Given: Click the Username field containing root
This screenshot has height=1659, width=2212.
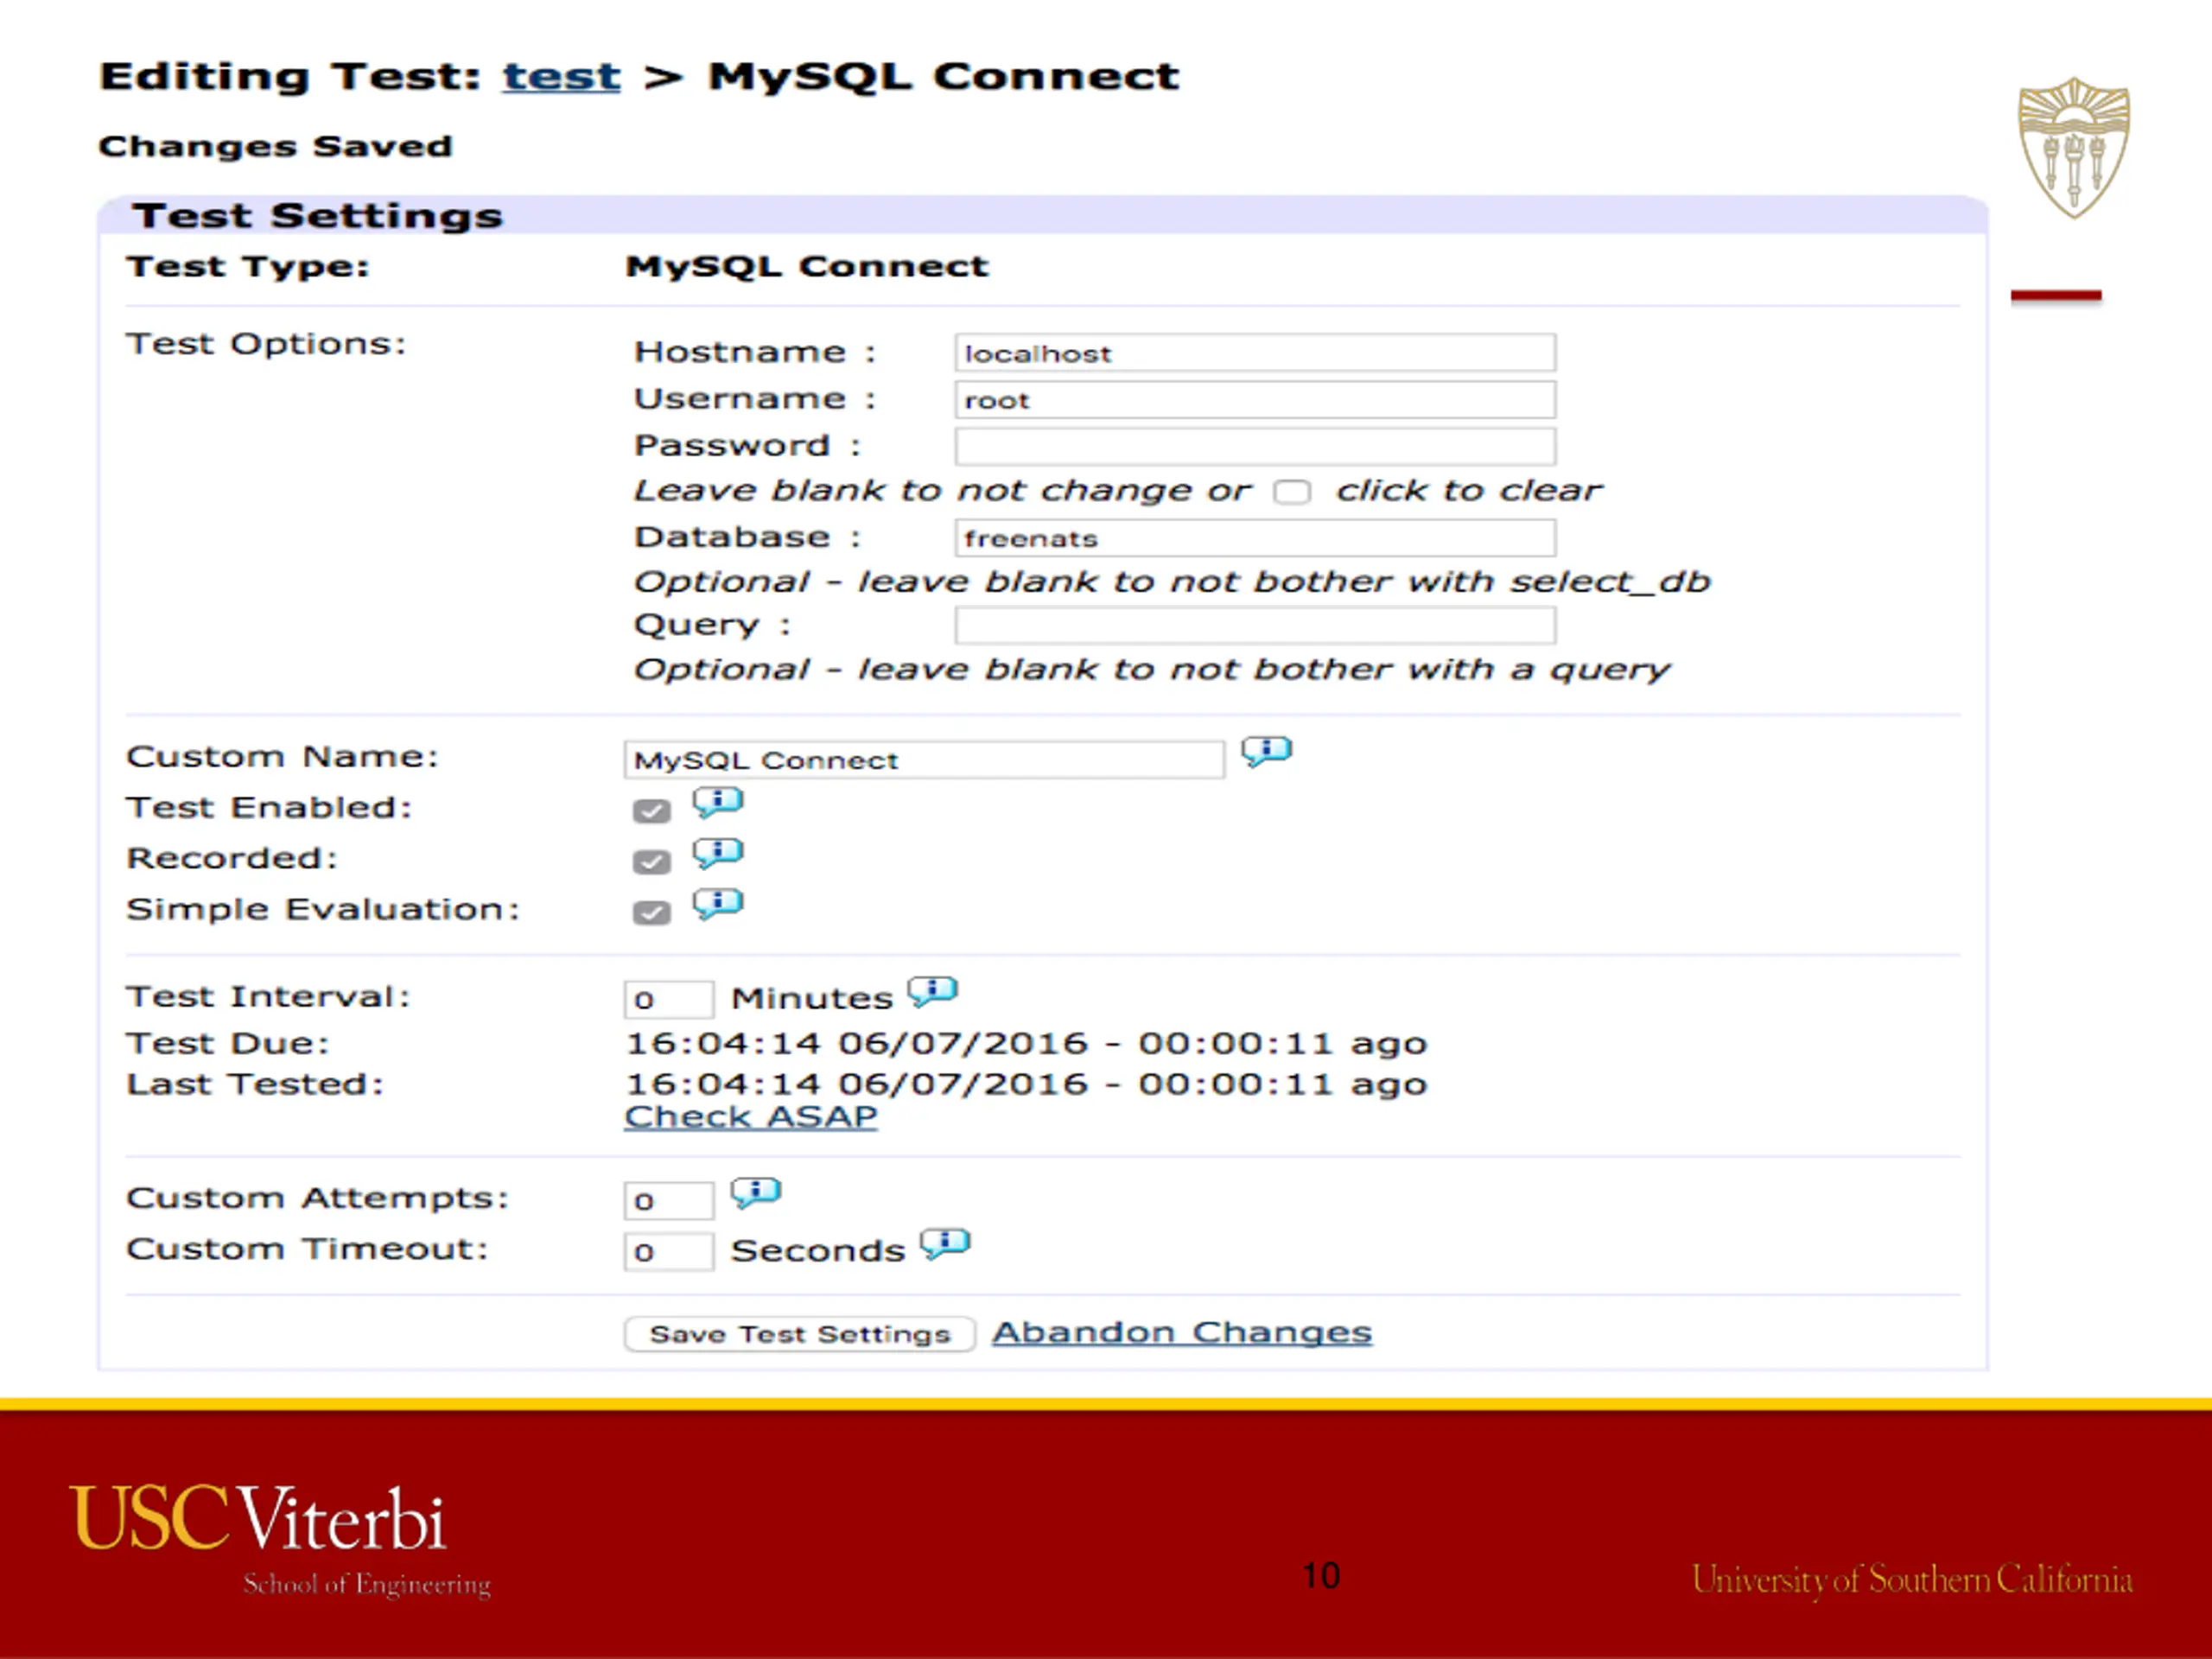Looking at the screenshot, I should point(1255,400).
